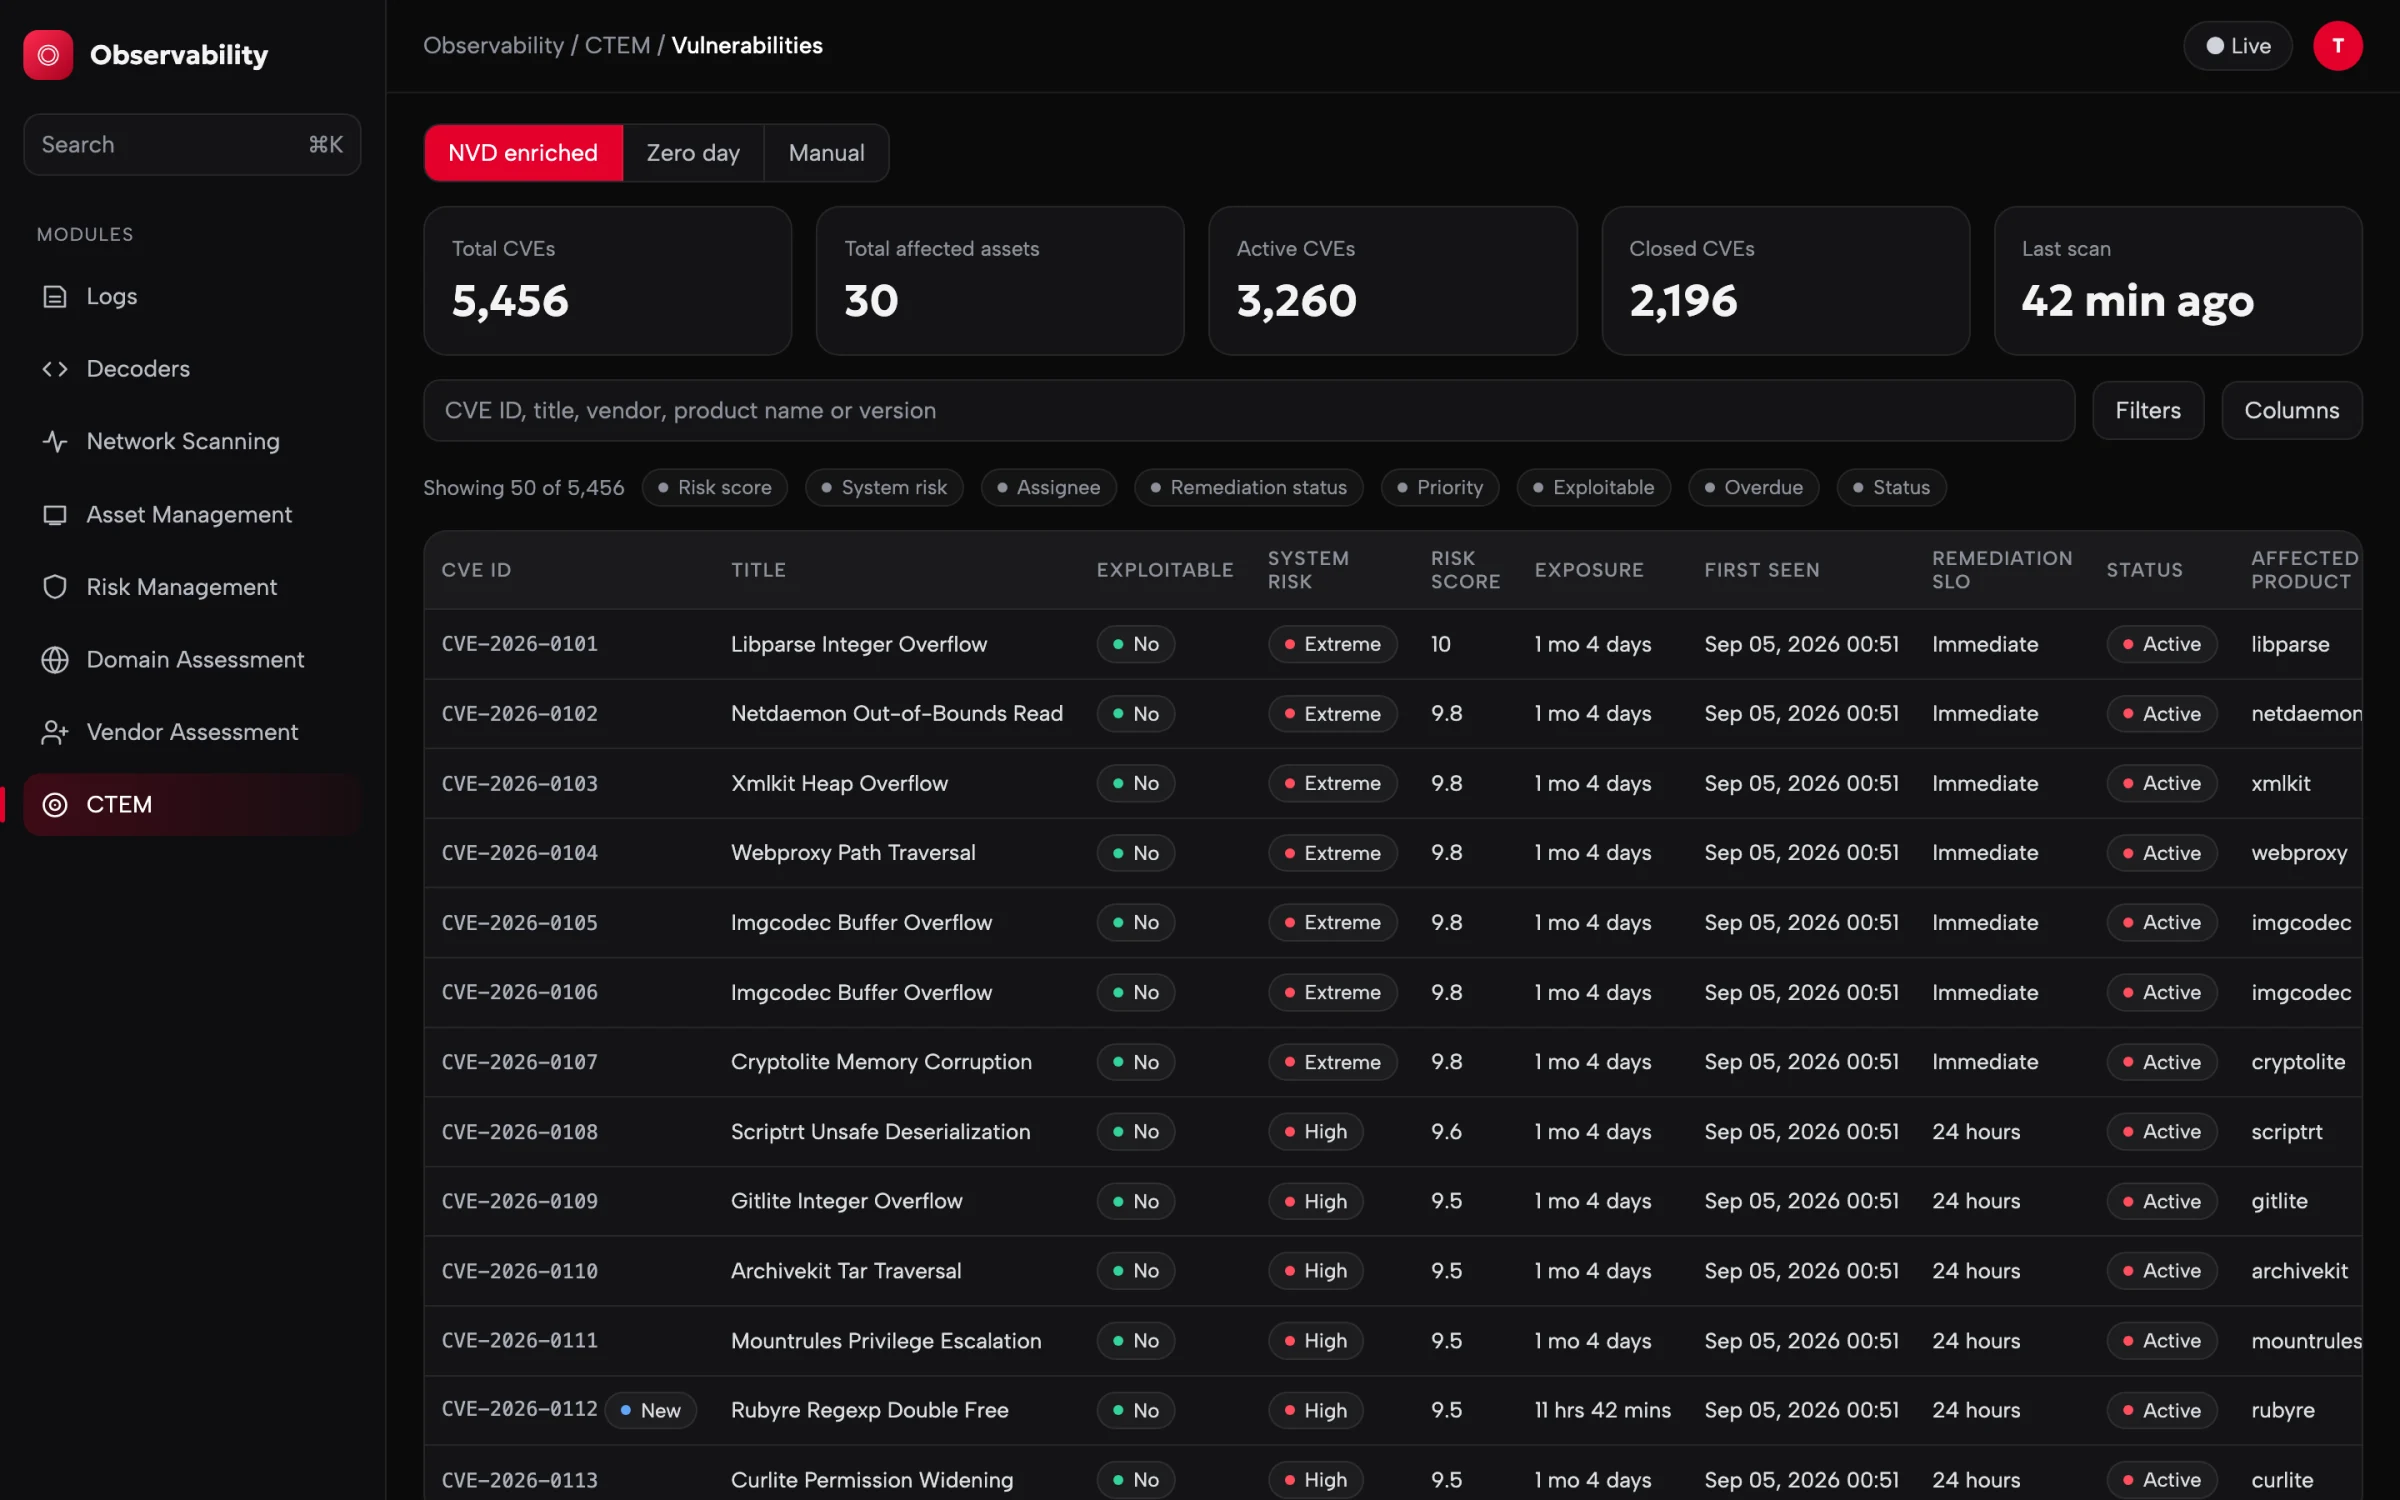Toggle the Status filter chip
Image resolution: width=2400 pixels, height=1500 pixels.
coord(1891,488)
